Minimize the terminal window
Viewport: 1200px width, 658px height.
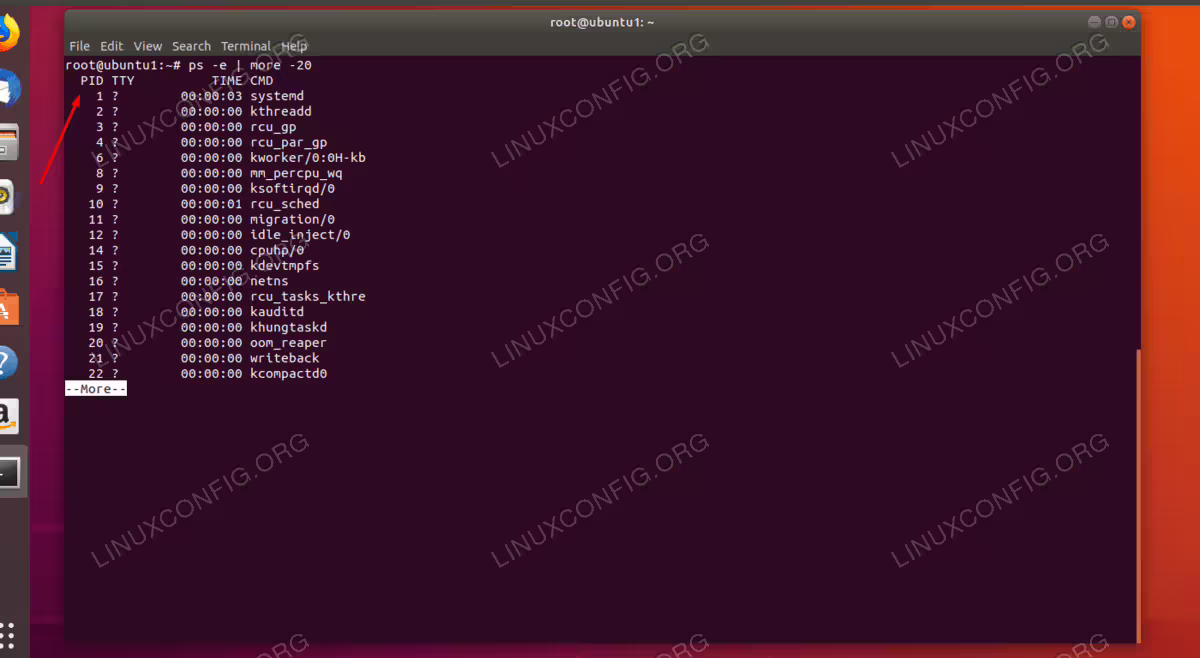point(1093,22)
